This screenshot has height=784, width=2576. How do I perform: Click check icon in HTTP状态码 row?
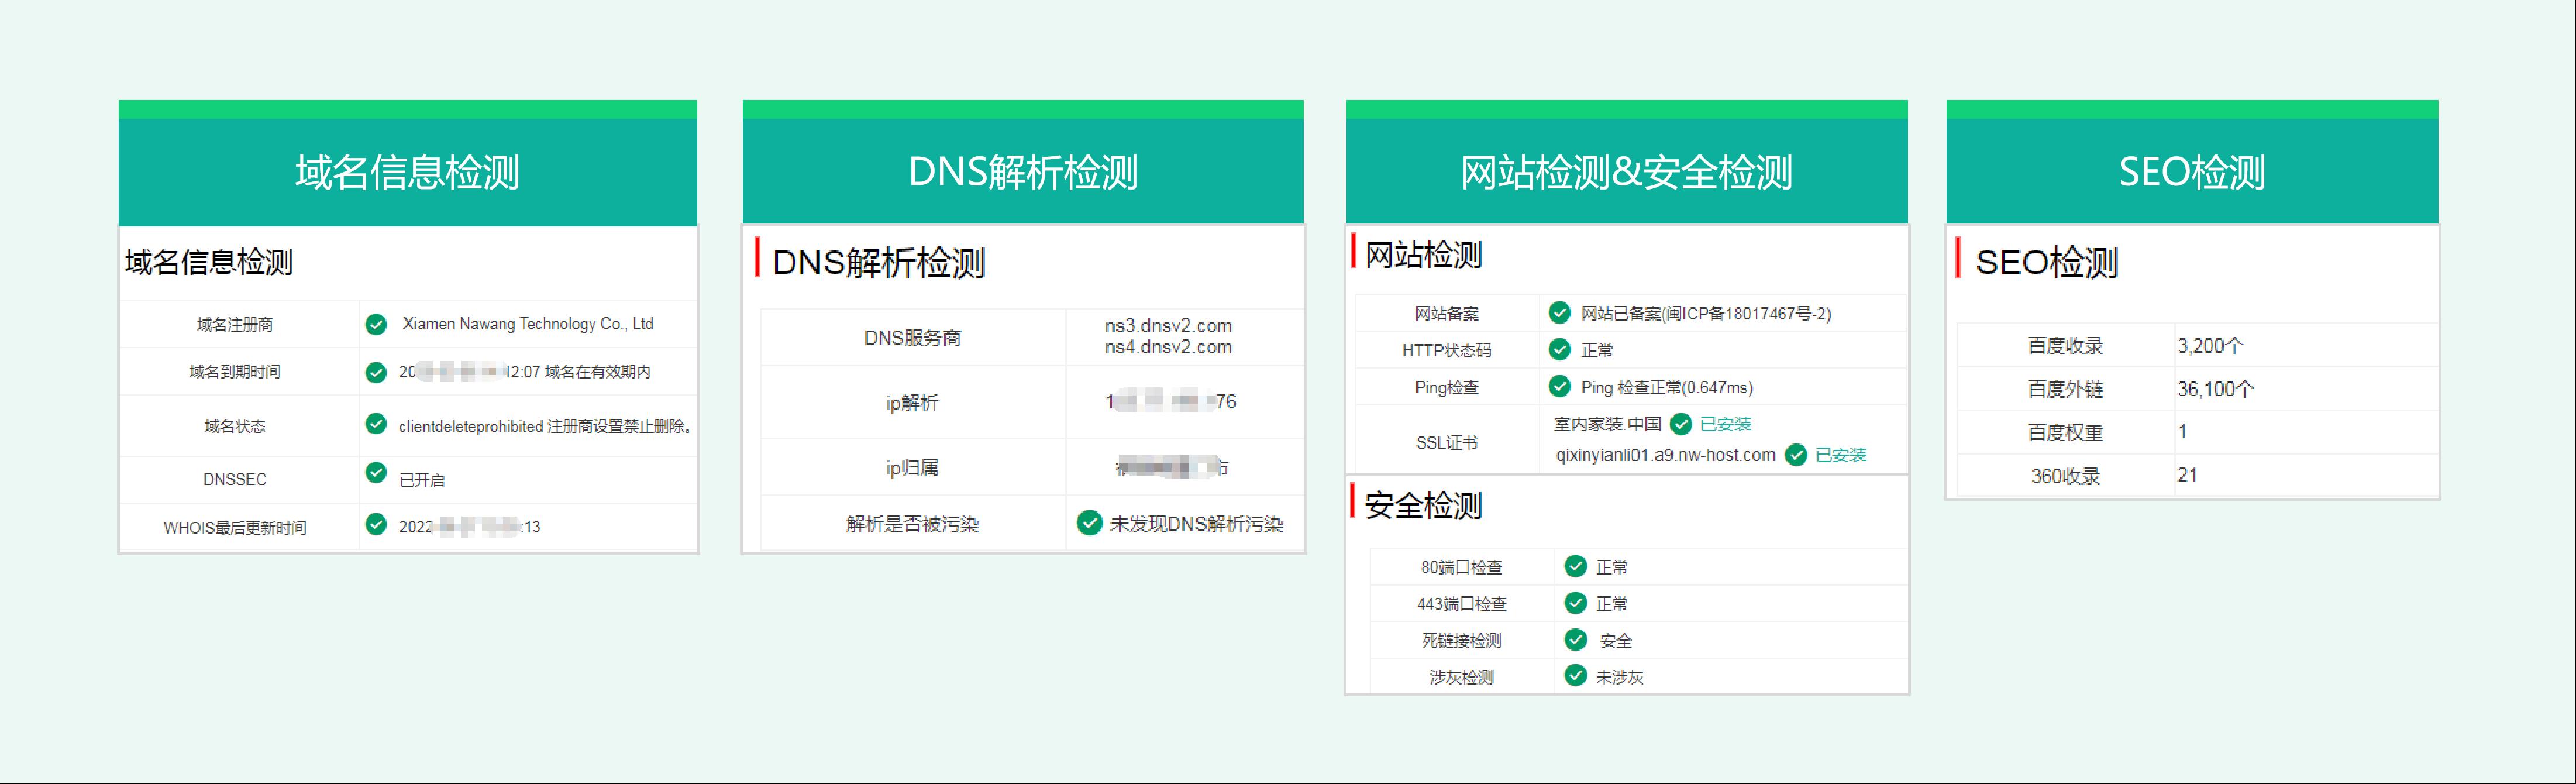click(x=1559, y=349)
